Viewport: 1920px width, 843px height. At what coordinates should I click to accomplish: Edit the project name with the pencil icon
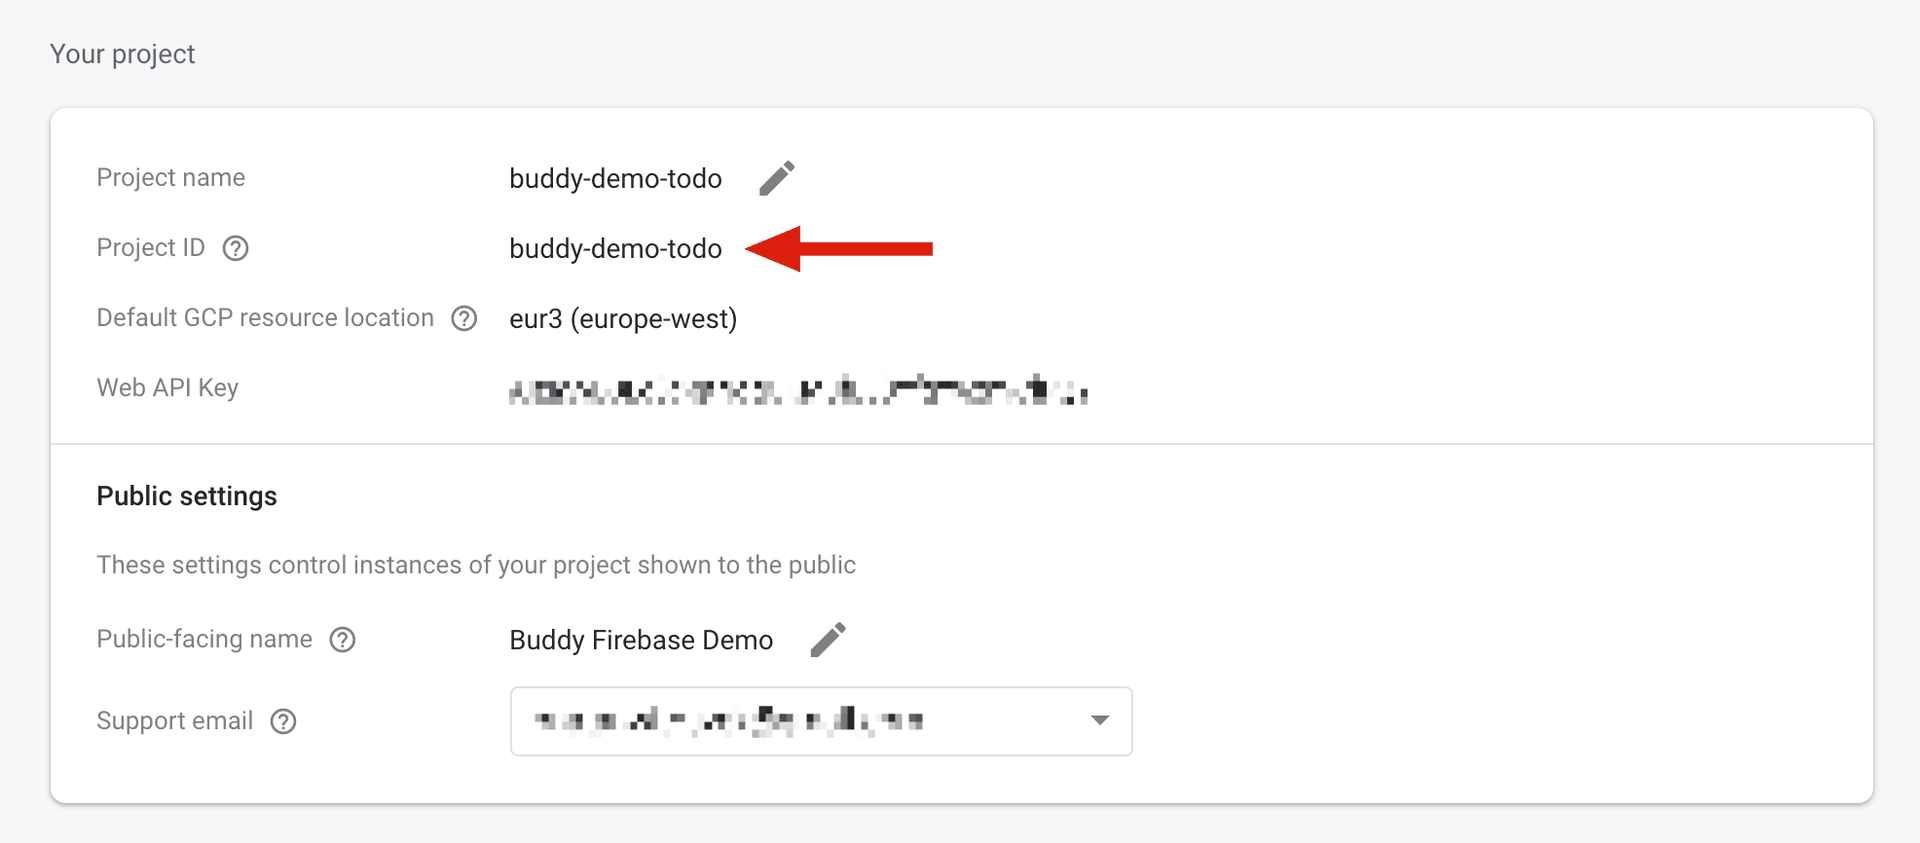[x=776, y=178]
